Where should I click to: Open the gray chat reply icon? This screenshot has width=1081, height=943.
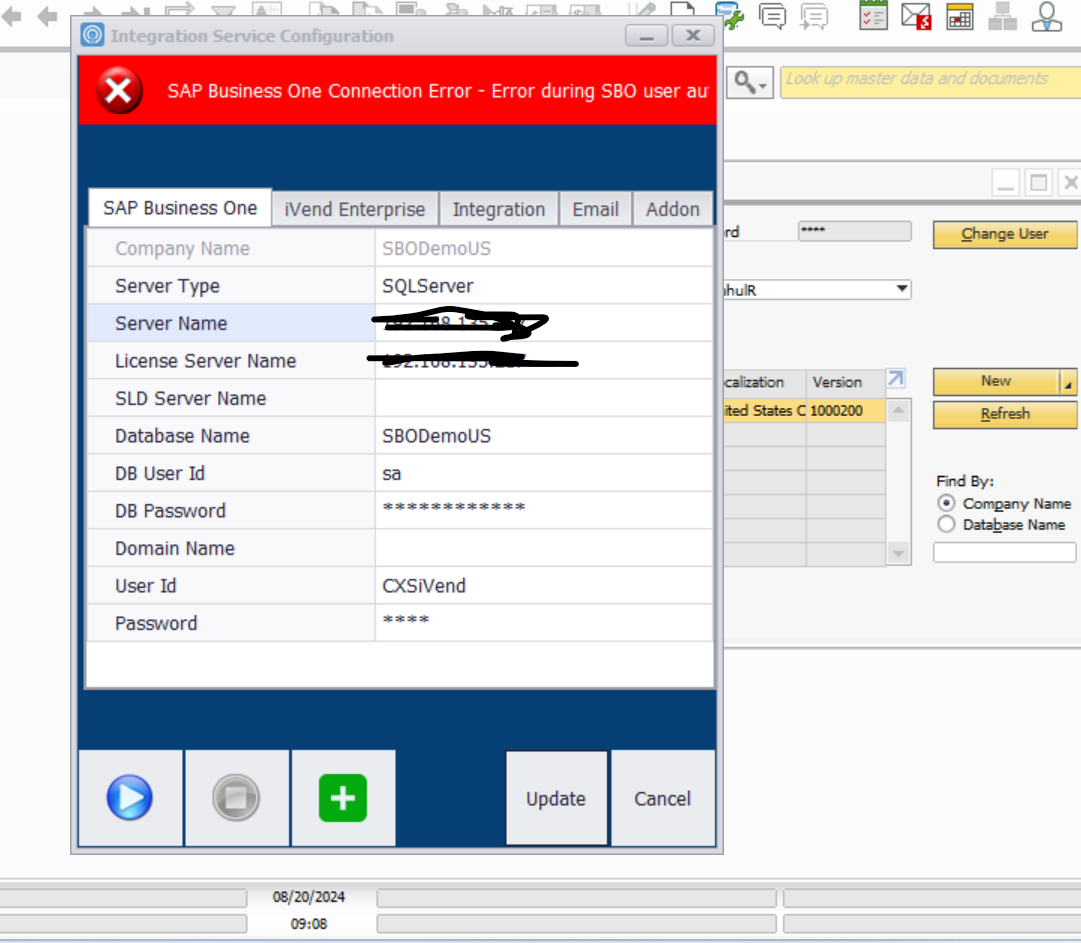click(x=814, y=15)
